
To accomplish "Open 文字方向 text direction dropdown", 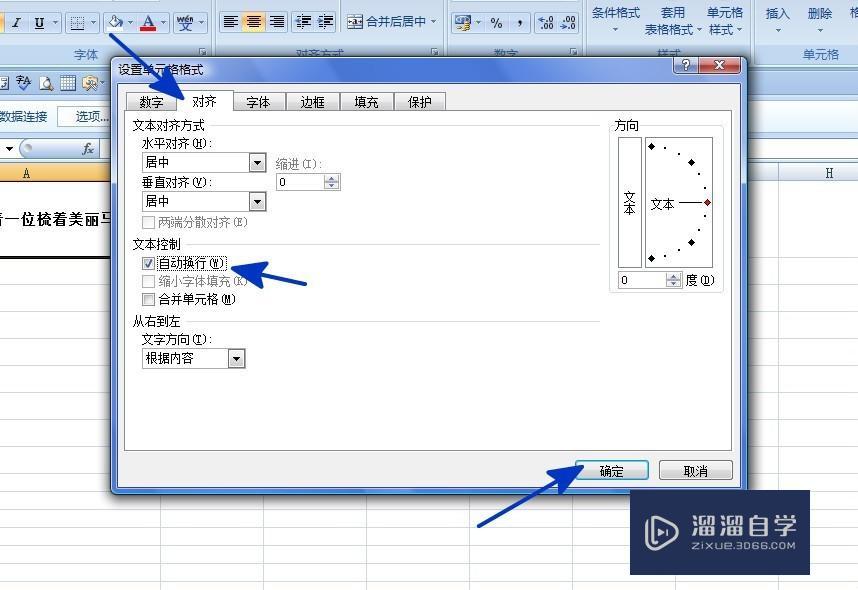I will [x=236, y=359].
